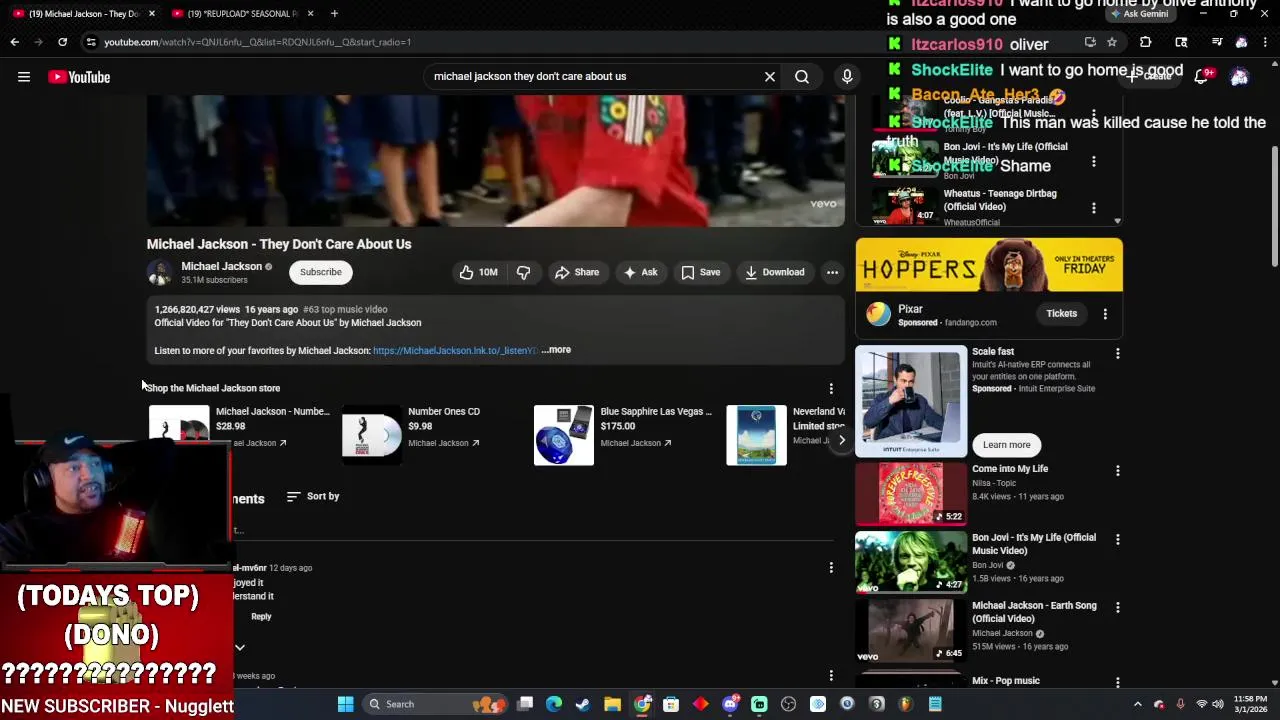This screenshot has height=720, width=1280.
Task: Open Steam from the taskbar
Action: click(583, 704)
